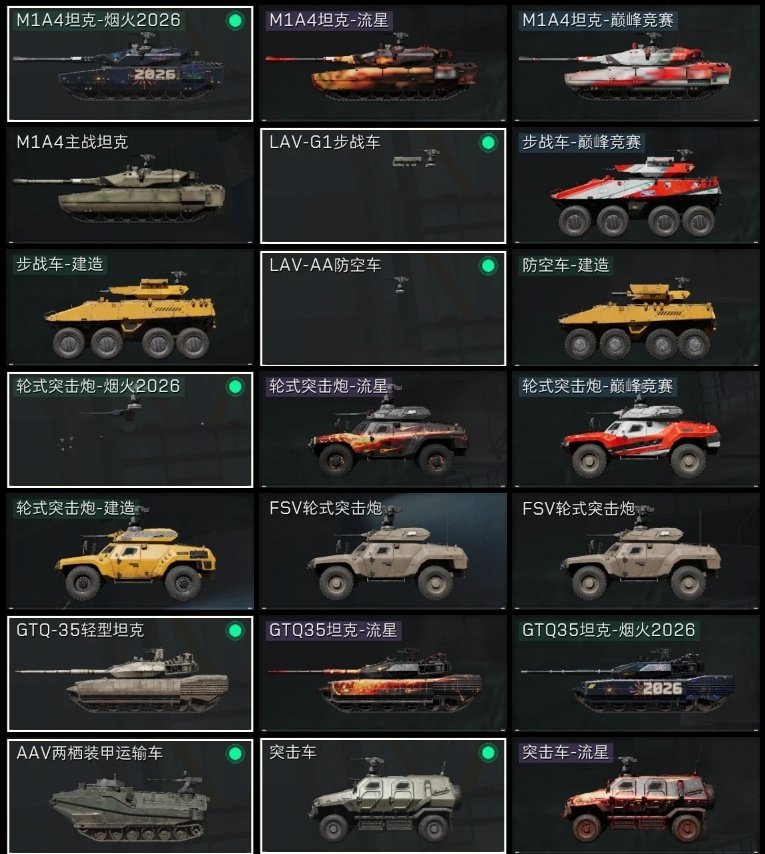This screenshot has width=765, height=854.
Task: Select the 步战车-巅峰竞赛 vehicle skin
Action: [x=636, y=186]
